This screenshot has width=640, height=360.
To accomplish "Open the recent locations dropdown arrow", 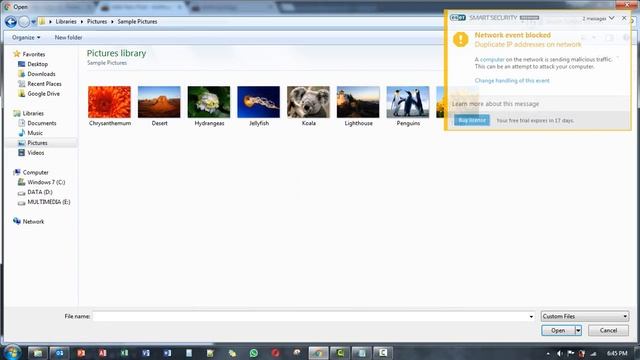I will 33,22.
